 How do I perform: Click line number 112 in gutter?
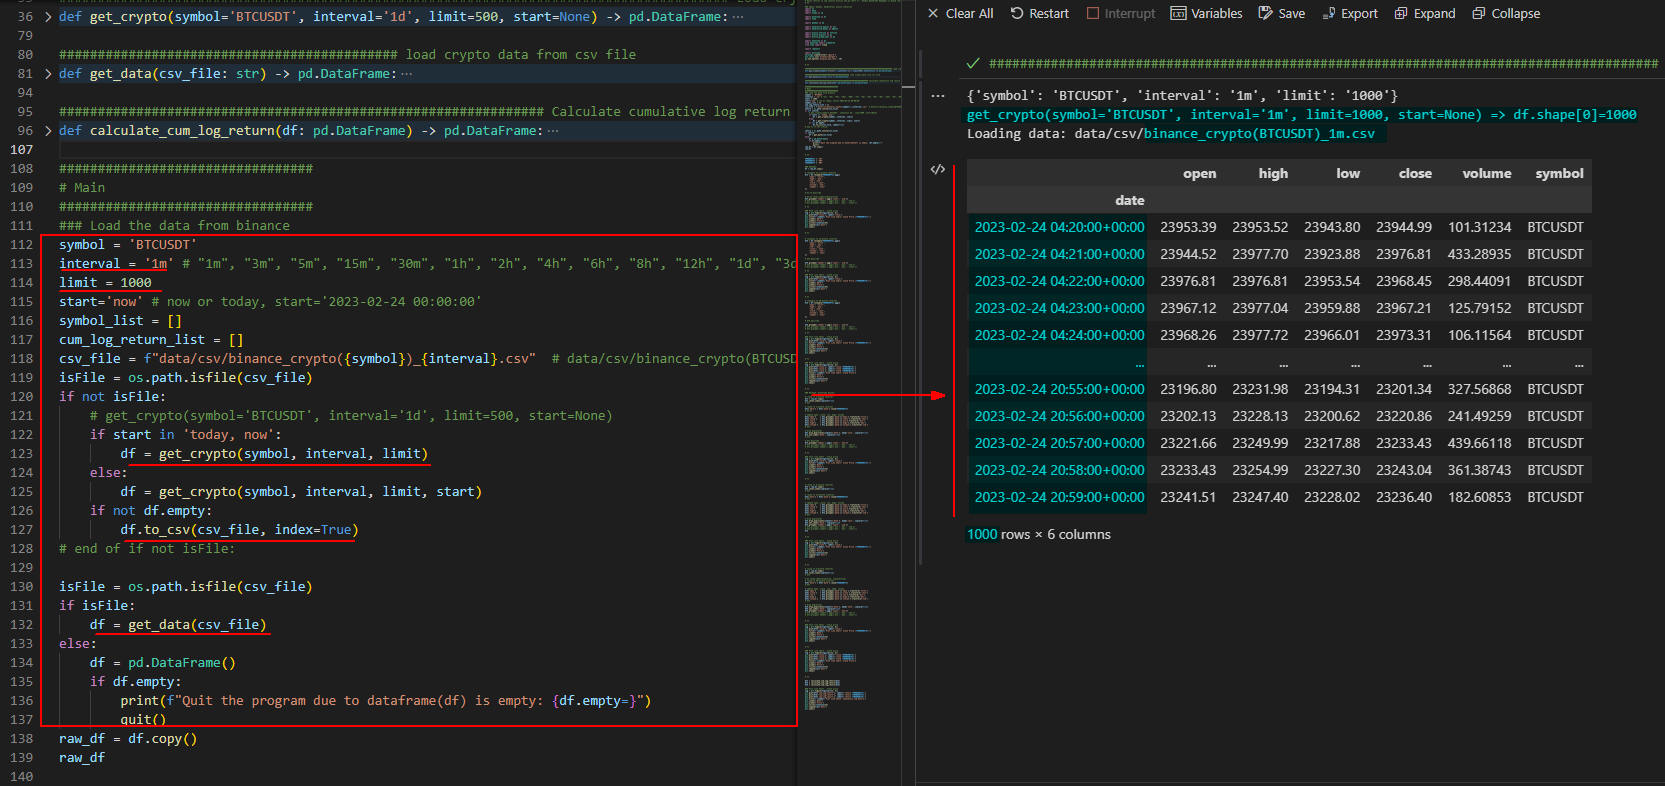[x=21, y=245]
